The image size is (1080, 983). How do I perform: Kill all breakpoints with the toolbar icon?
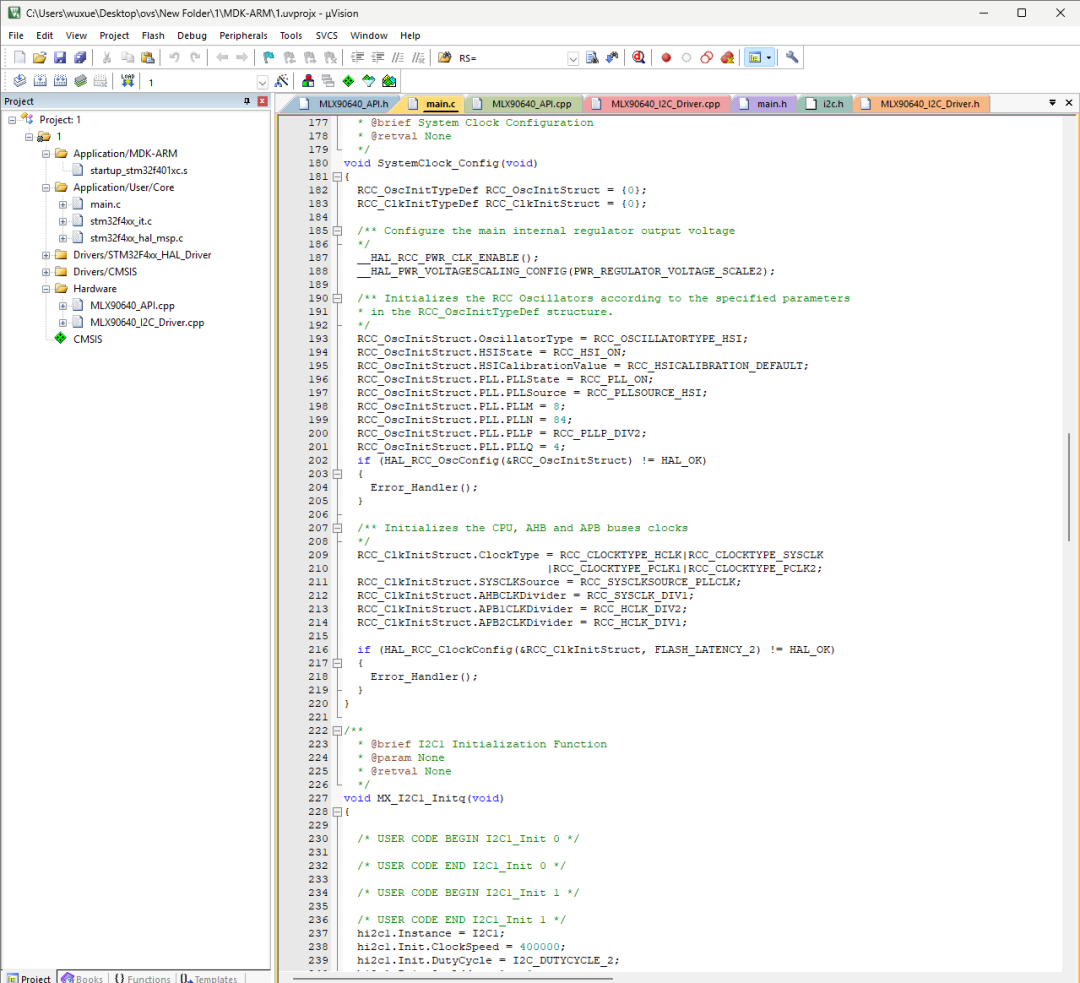[727, 57]
